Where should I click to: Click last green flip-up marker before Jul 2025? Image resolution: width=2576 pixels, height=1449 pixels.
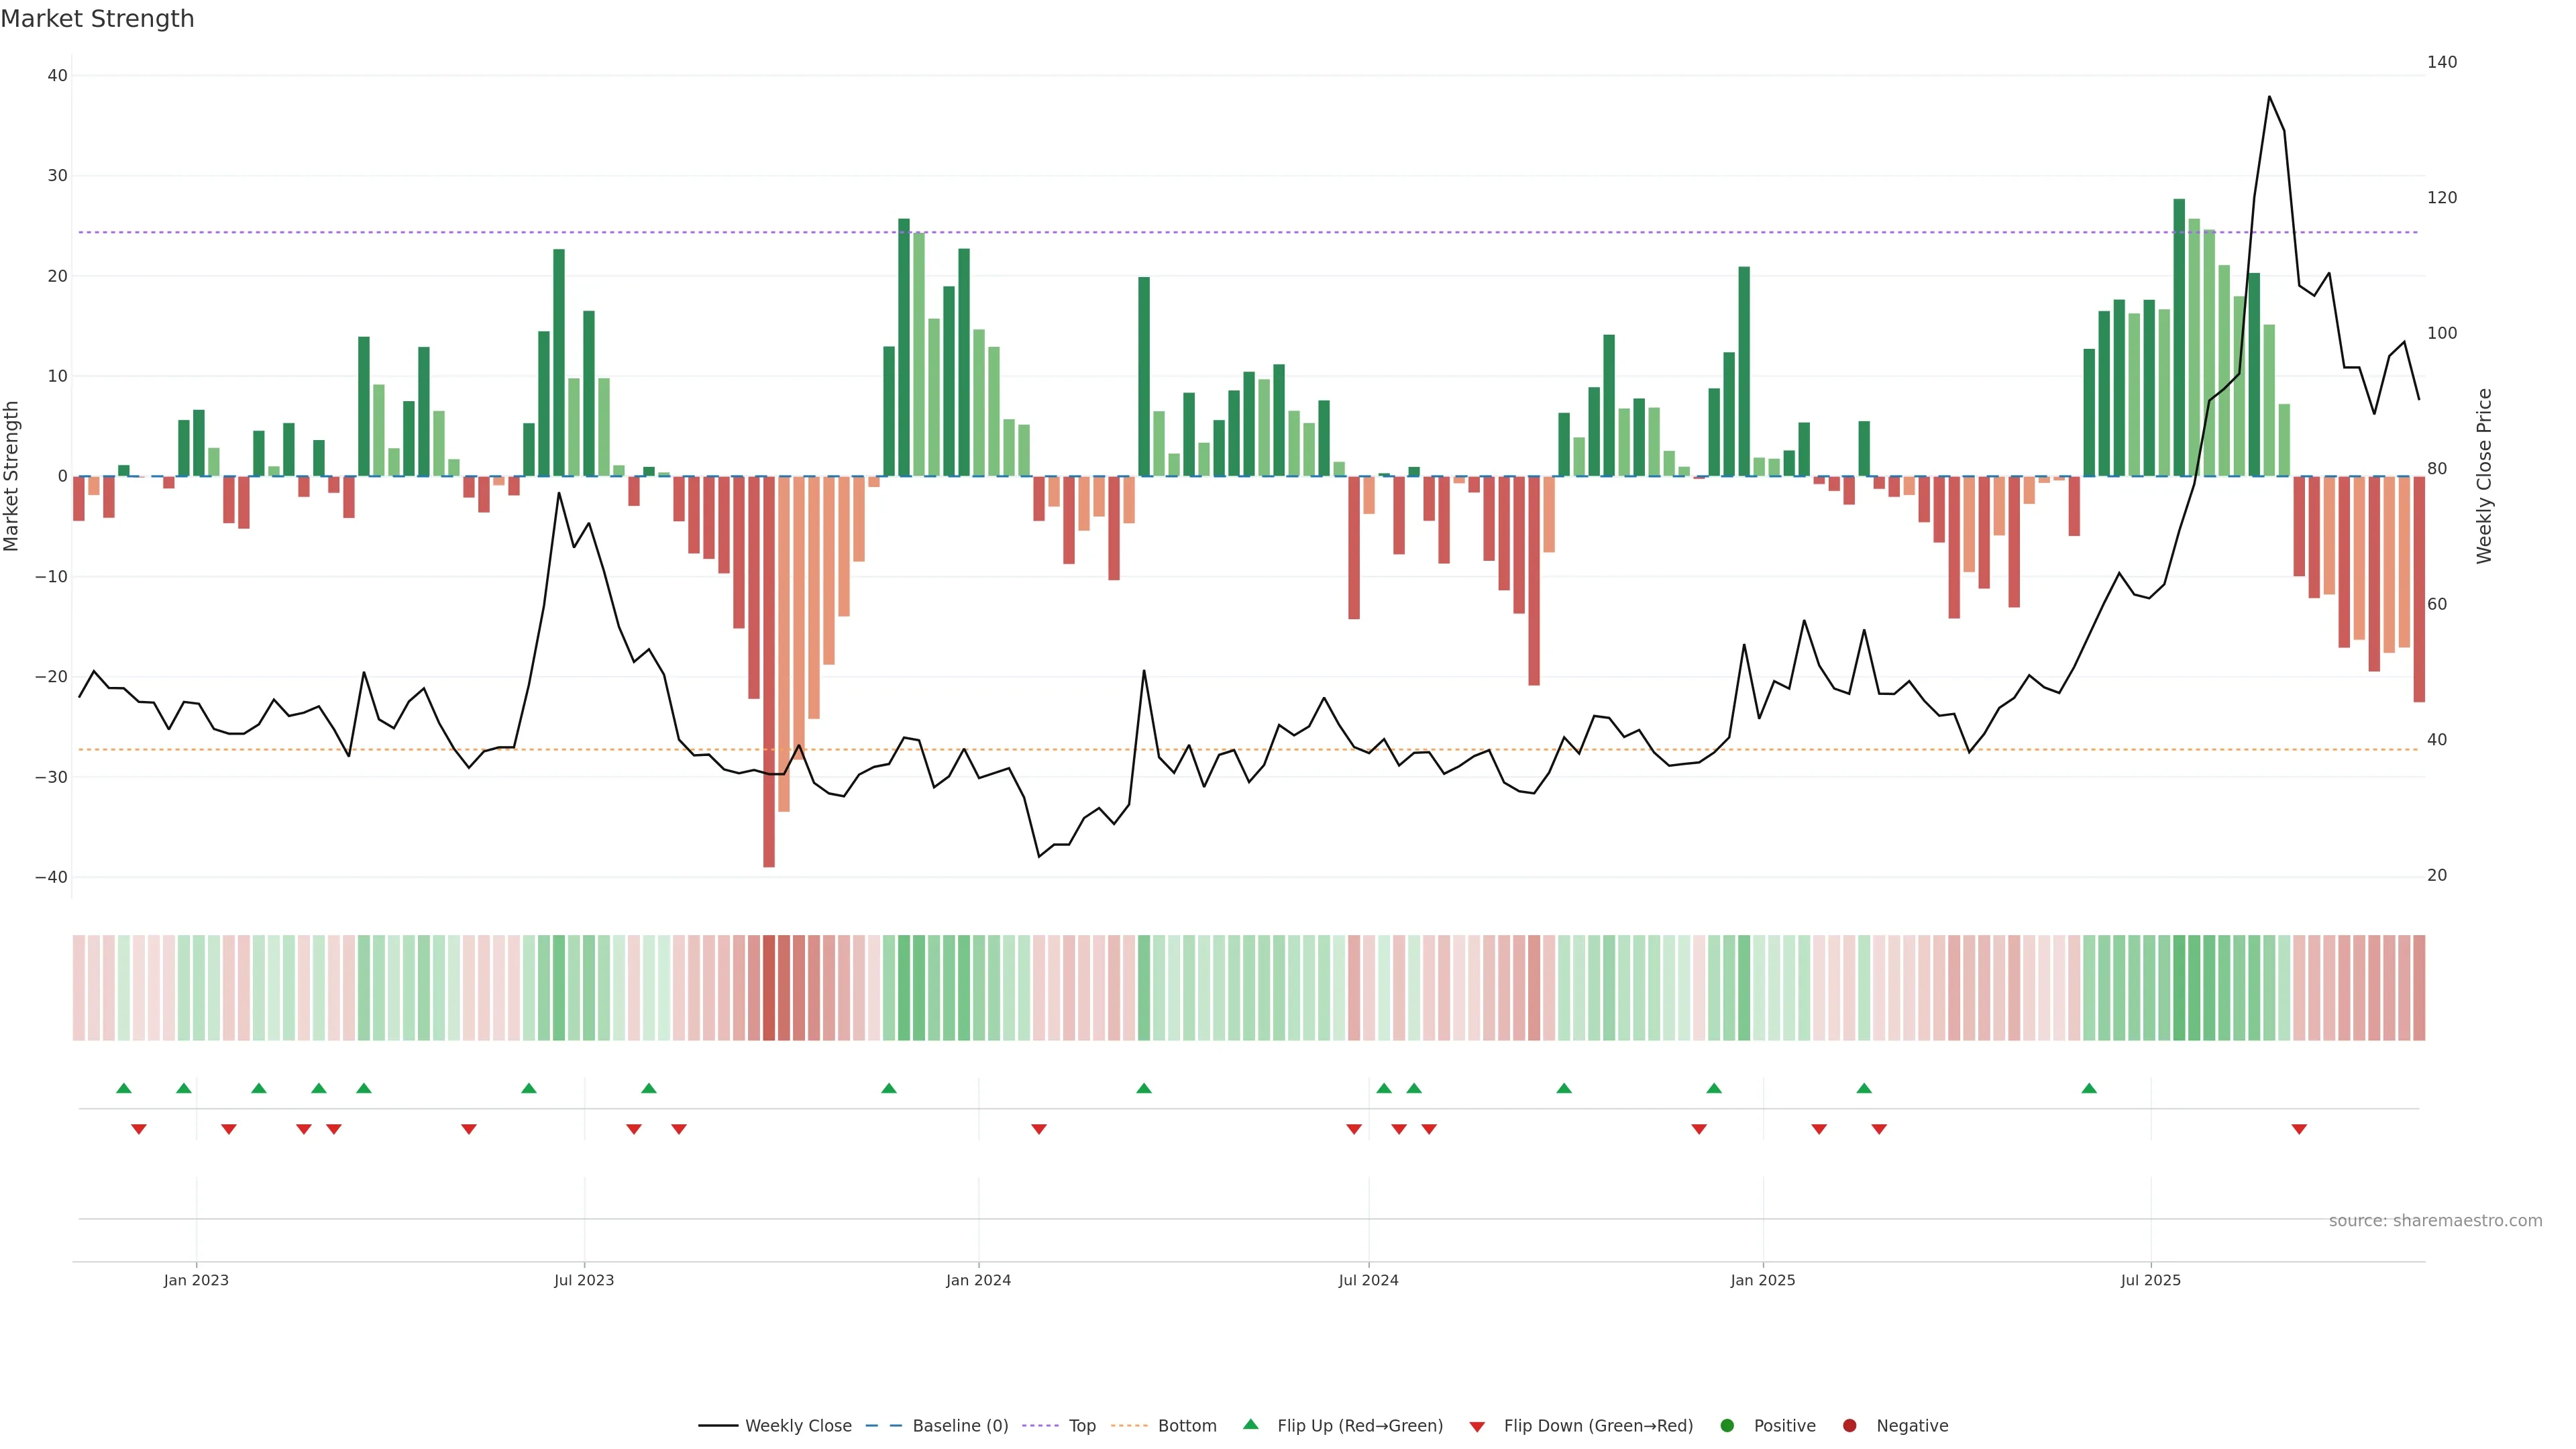click(x=2089, y=1088)
